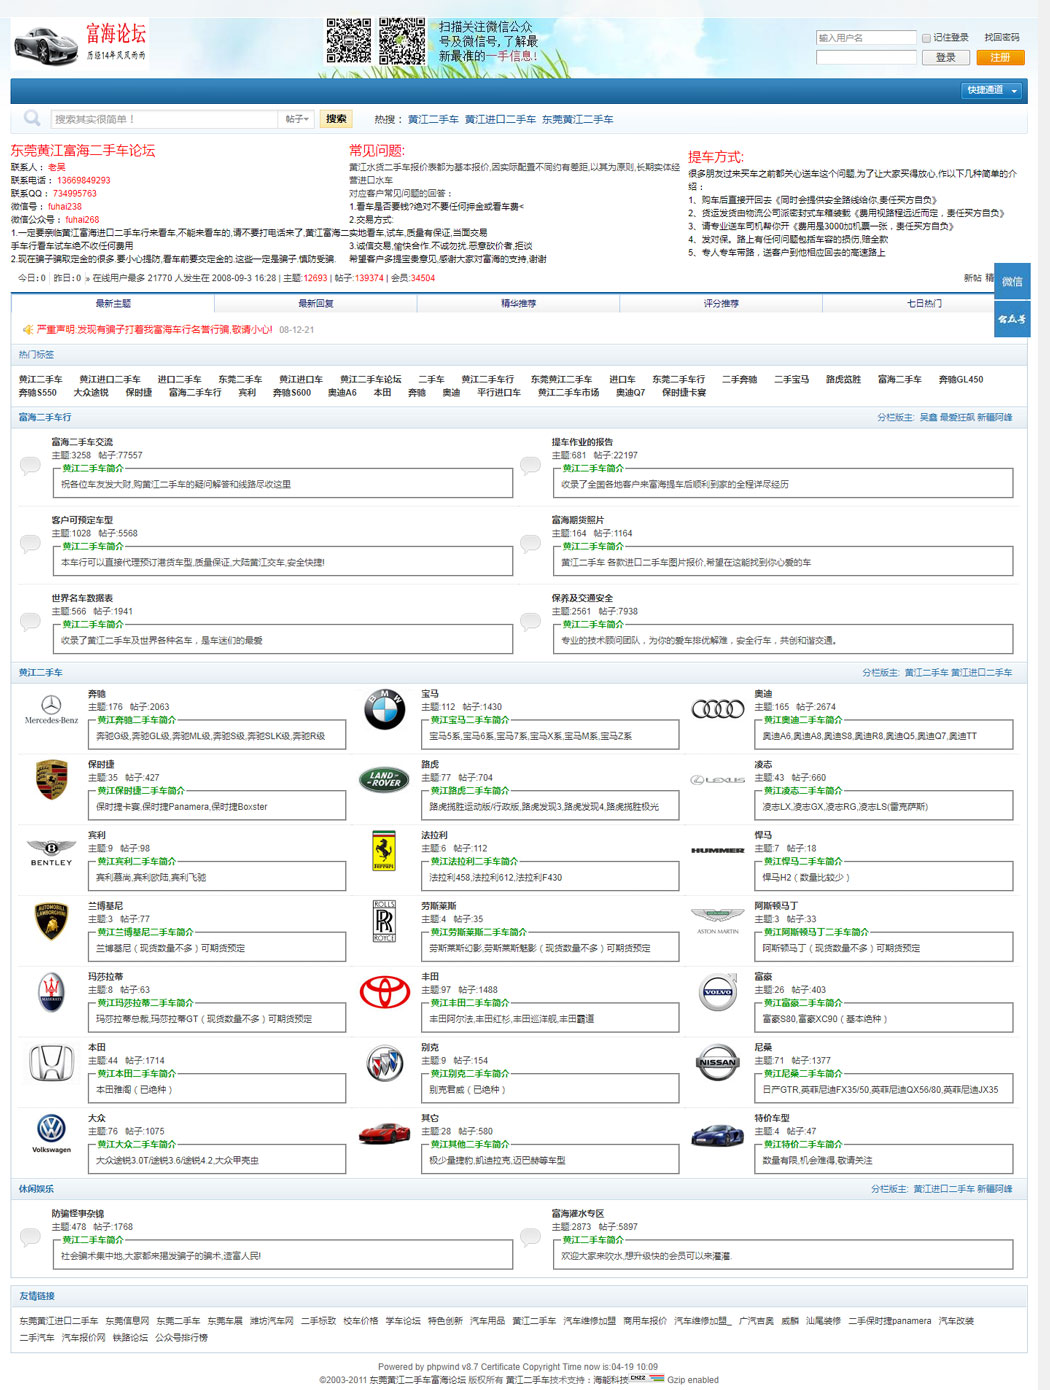Image resolution: width=1050 pixels, height=1390 pixels.
Task: Open the red sports car icon for 其它
Action: point(384,1133)
